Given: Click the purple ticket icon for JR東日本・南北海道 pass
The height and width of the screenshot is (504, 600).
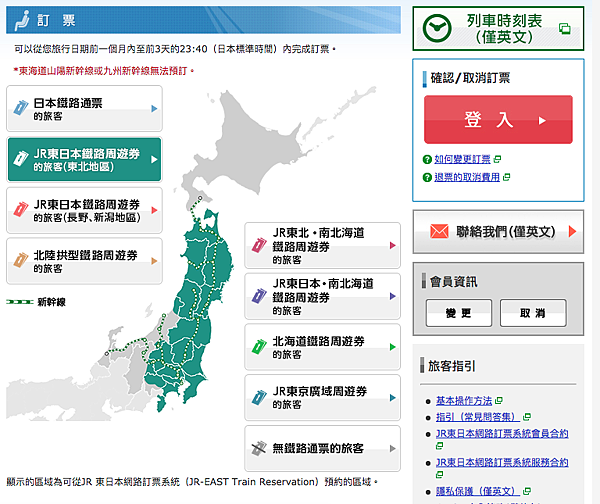Looking at the screenshot, I should tap(259, 296).
